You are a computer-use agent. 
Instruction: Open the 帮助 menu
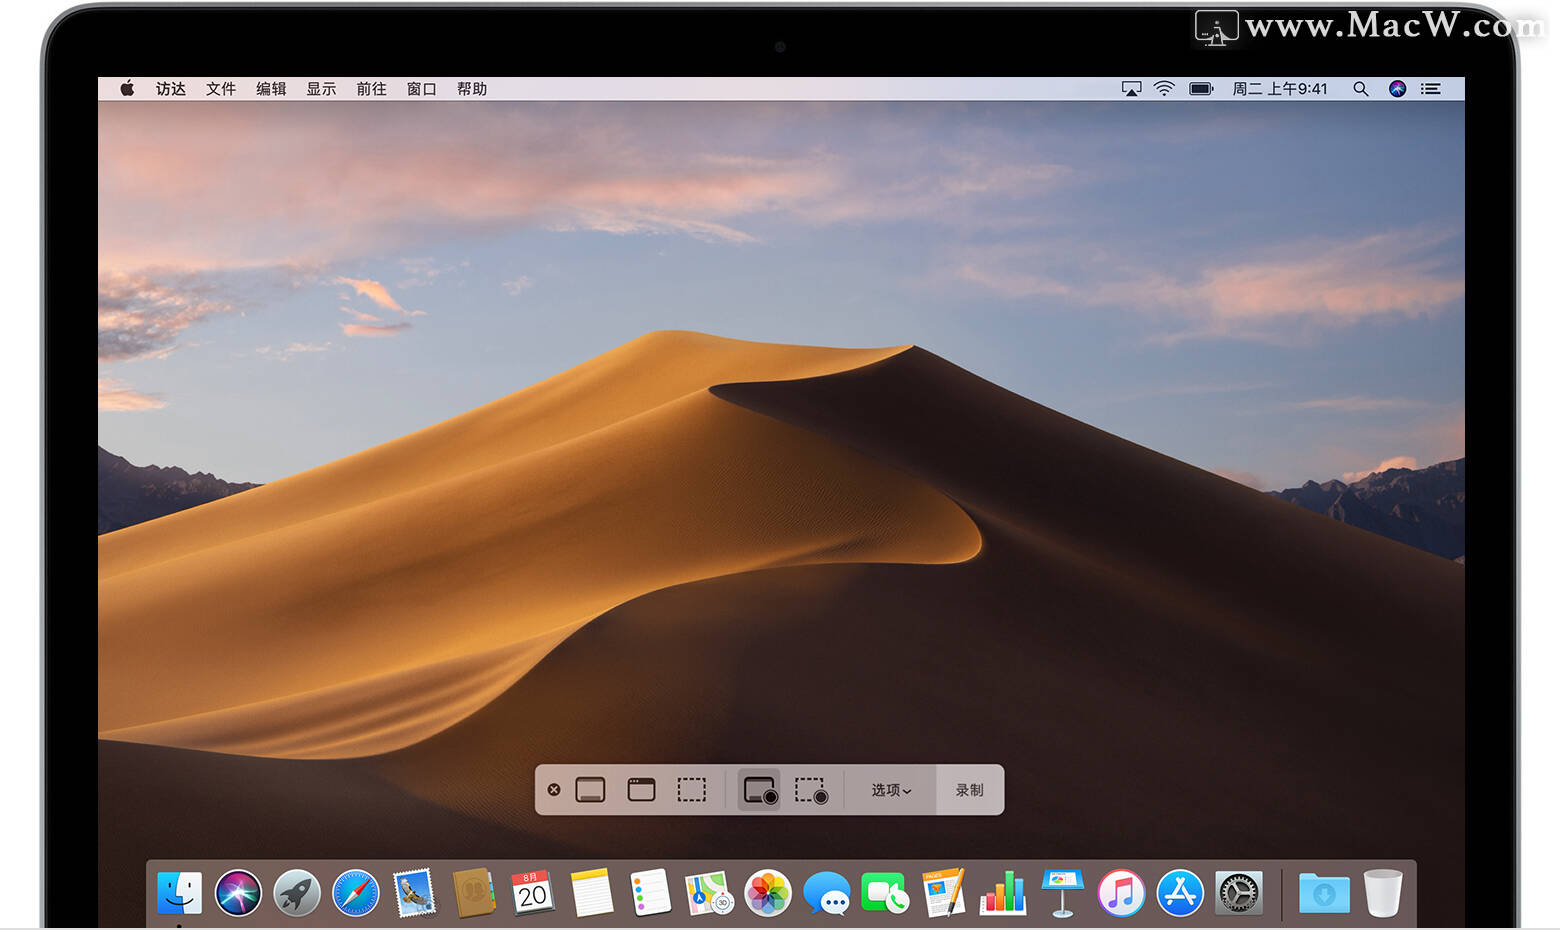tap(472, 89)
